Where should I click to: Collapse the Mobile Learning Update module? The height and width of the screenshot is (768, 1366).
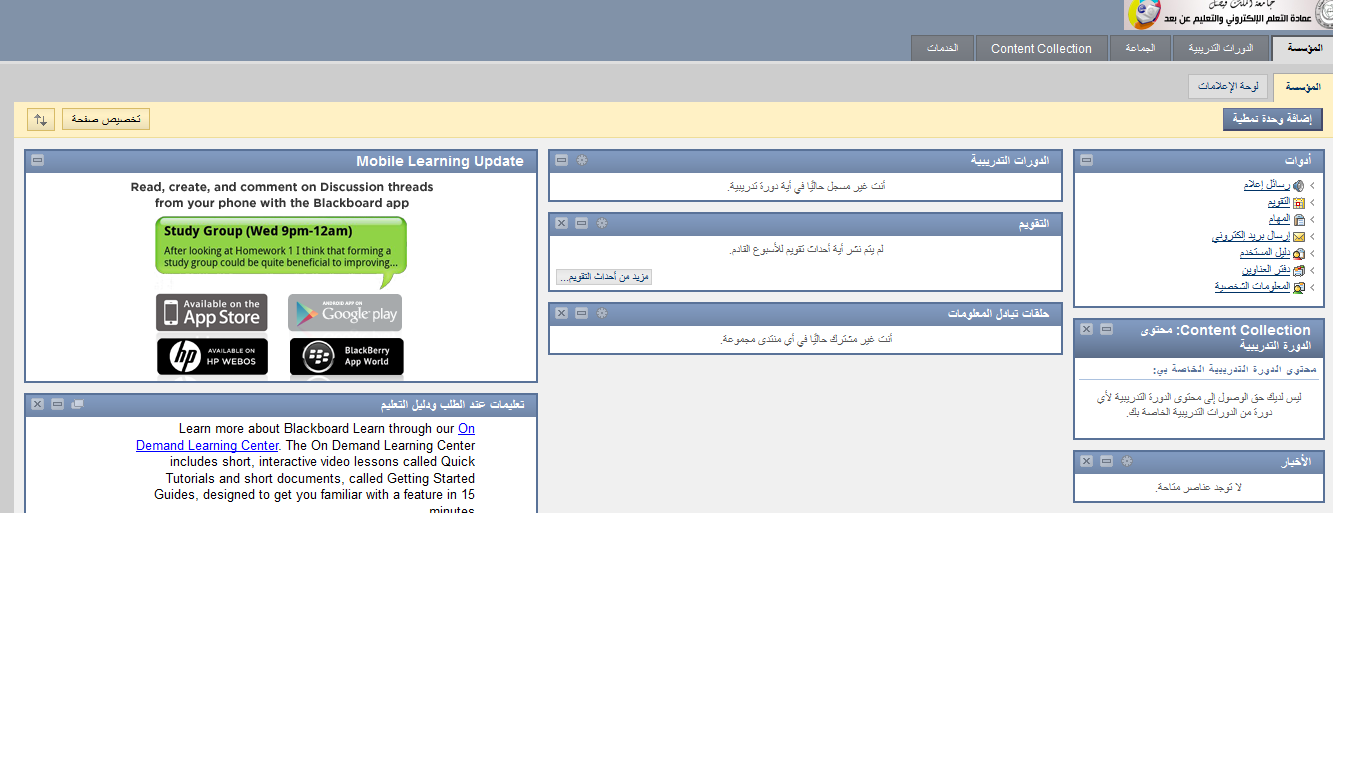click(37, 160)
